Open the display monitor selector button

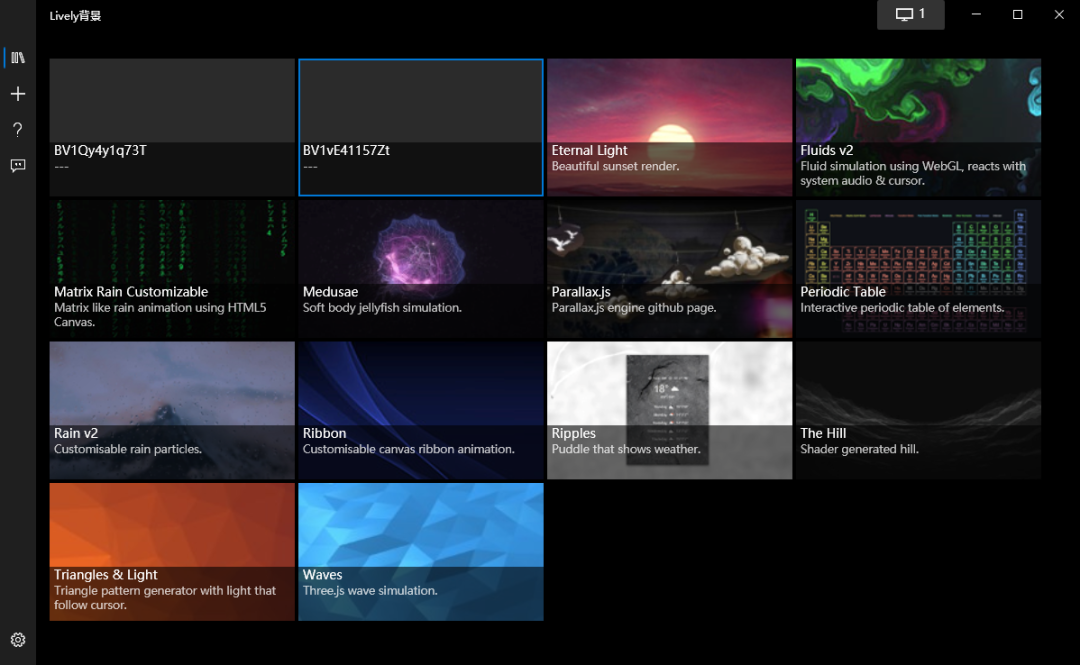[x=911, y=14]
